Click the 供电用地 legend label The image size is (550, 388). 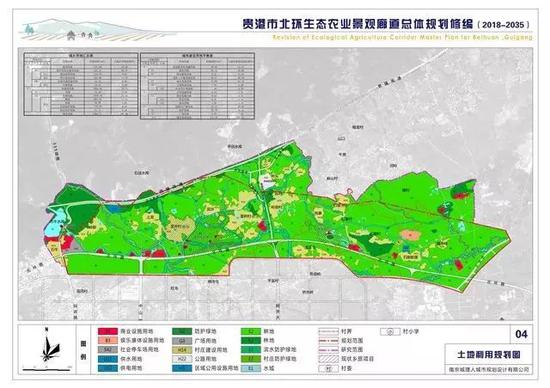tap(131, 368)
